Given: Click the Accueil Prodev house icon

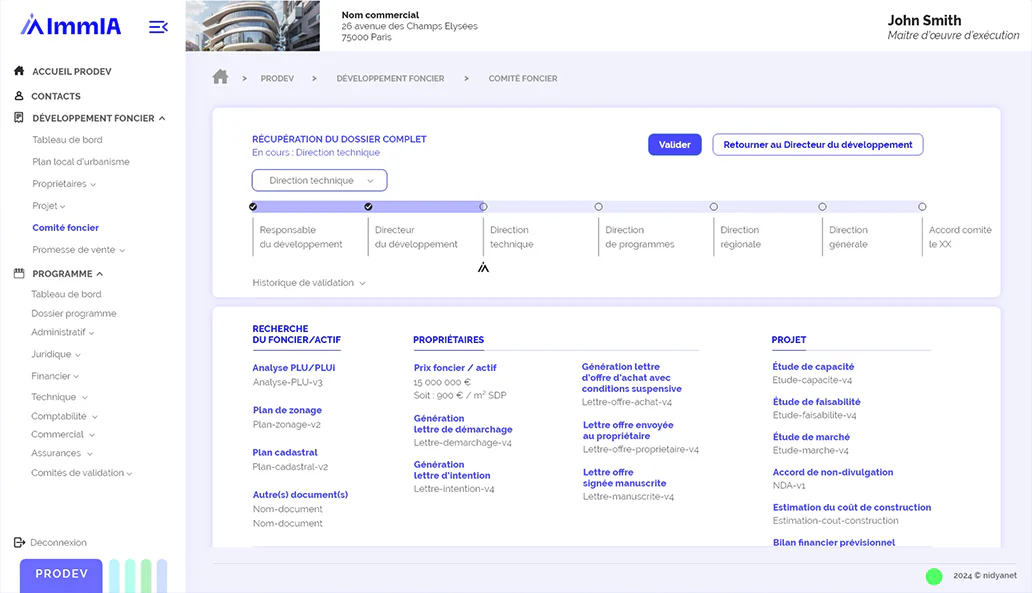Looking at the screenshot, I should point(19,70).
